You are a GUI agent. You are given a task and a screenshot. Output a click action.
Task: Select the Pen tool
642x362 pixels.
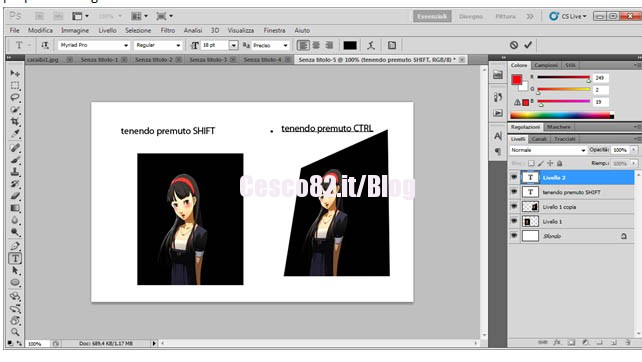tap(15, 246)
